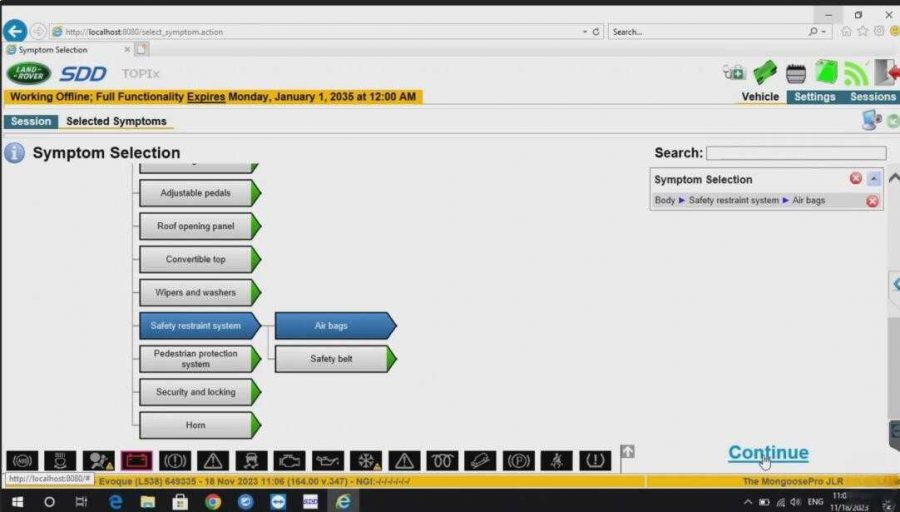Click the red battery warning icon
This screenshot has height=512, width=900.
point(136,461)
